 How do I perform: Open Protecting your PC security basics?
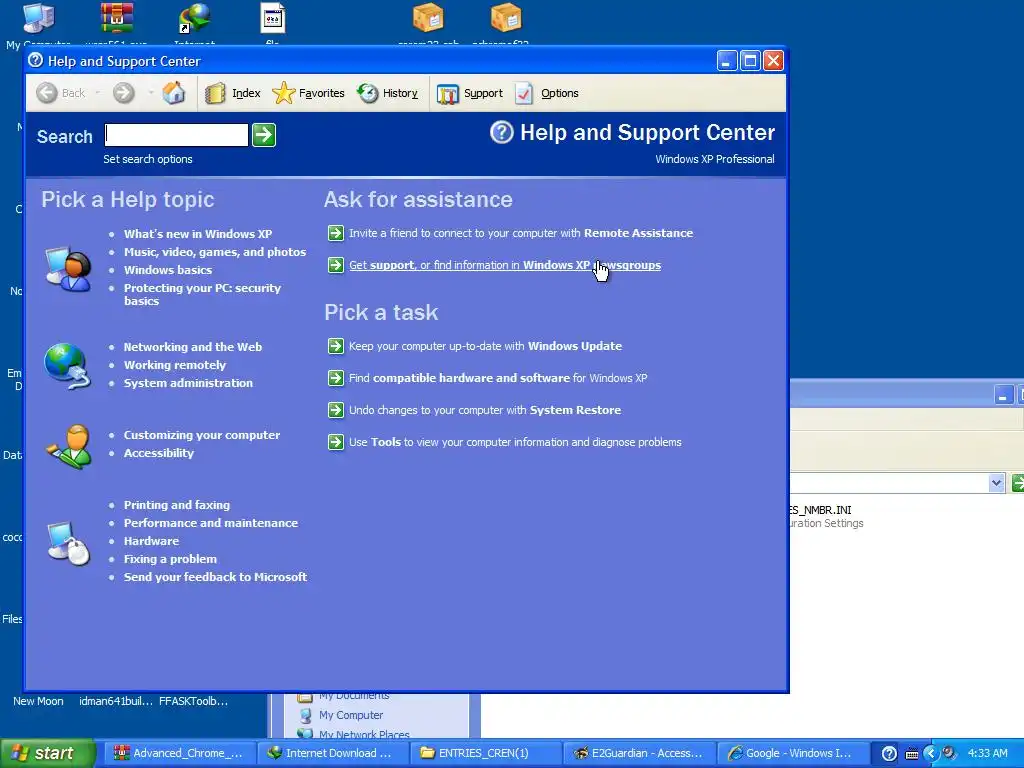pos(202,295)
